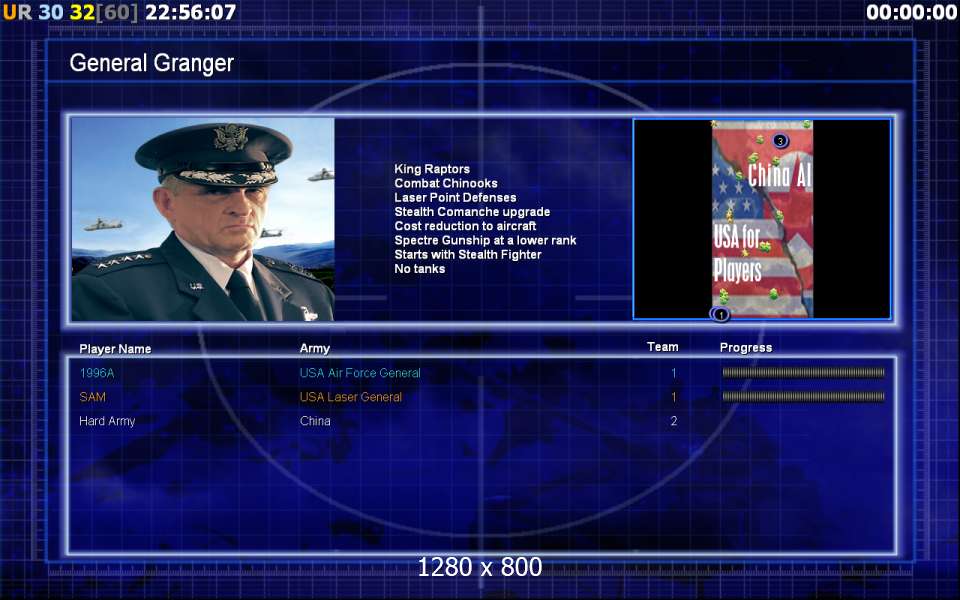This screenshot has height=600, width=960.
Task: Click team number for 1996A row
Action: pos(673,373)
